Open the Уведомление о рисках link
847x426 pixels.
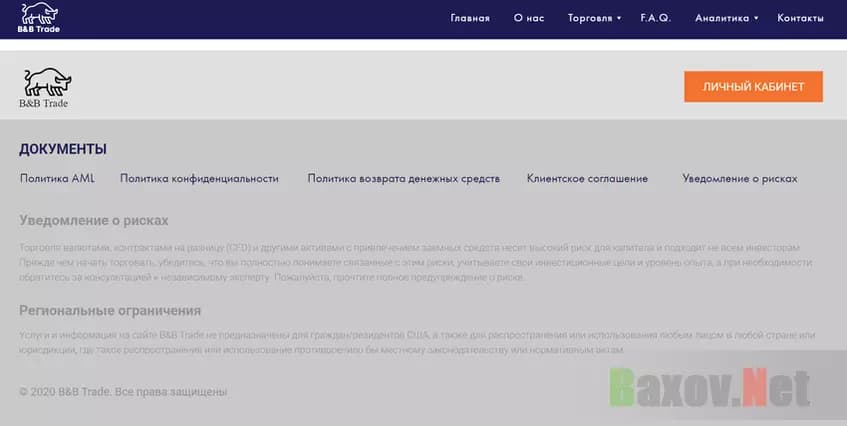click(740, 178)
